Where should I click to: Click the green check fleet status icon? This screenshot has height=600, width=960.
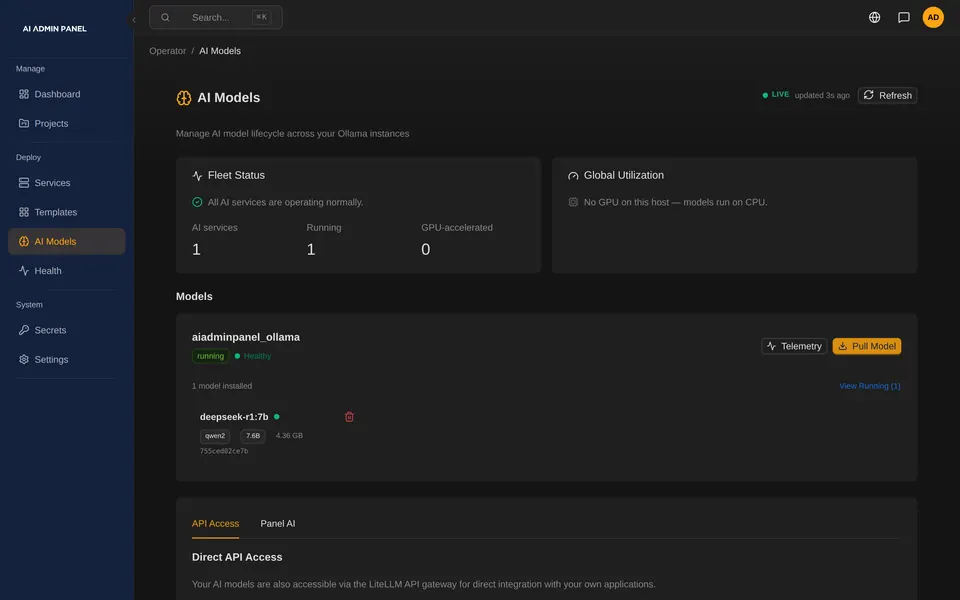[197, 202]
